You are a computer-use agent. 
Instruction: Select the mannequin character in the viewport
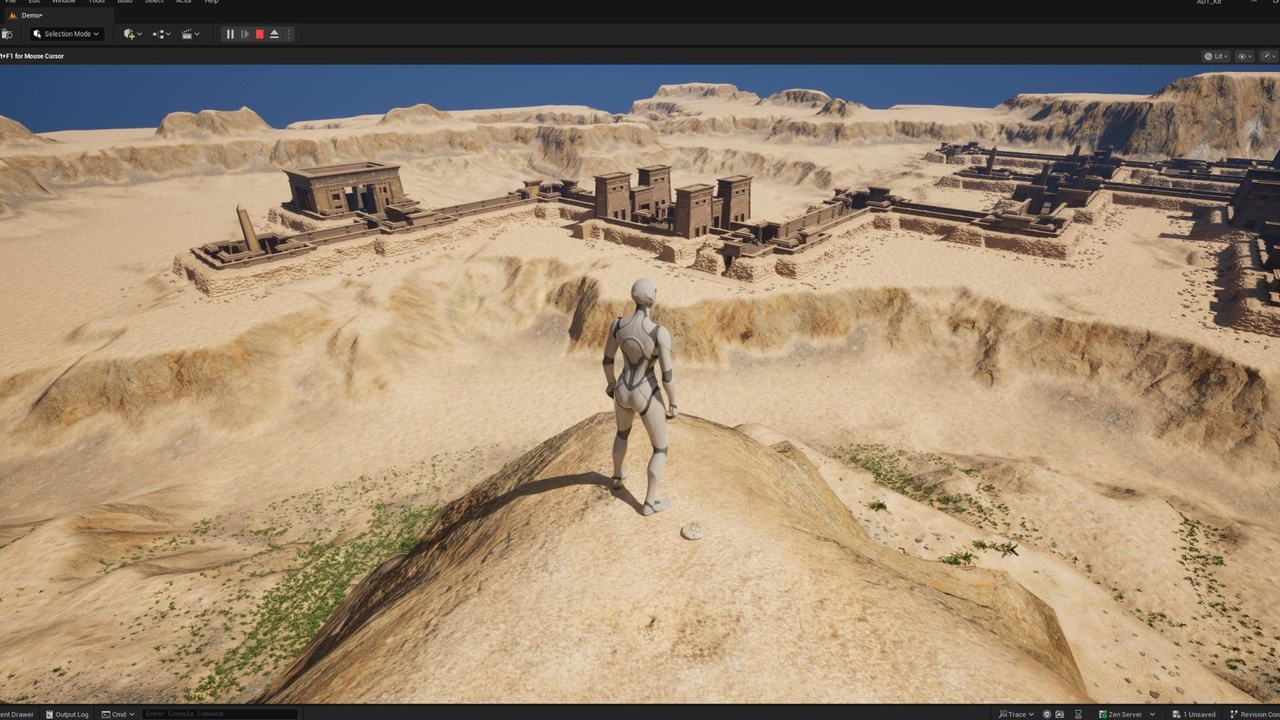(x=640, y=395)
